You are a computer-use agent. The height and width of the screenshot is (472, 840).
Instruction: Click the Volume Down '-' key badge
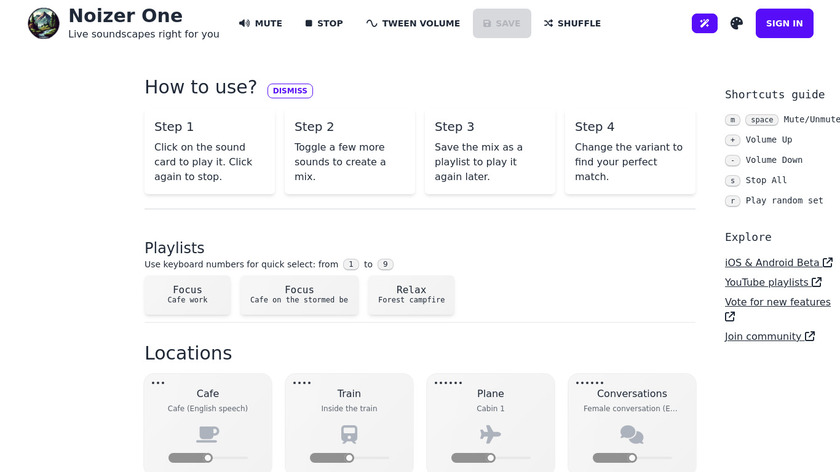click(x=732, y=160)
